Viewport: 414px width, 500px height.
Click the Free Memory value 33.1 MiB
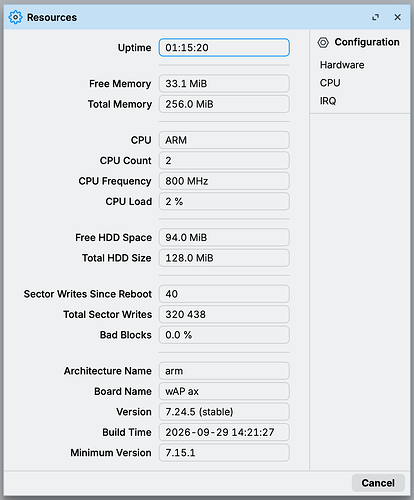[224, 83]
